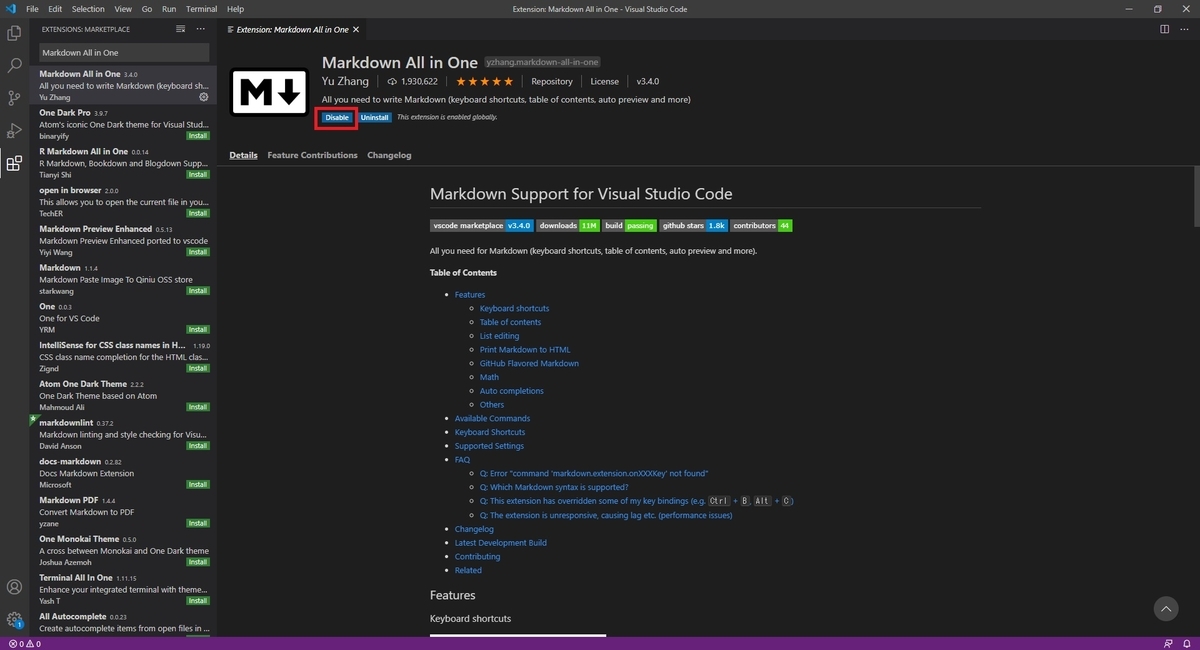Image resolution: width=1200 pixels, height=650 pixels.
Task: Open the Explorer view in activity bar
Action: click(x=14, y=33)
